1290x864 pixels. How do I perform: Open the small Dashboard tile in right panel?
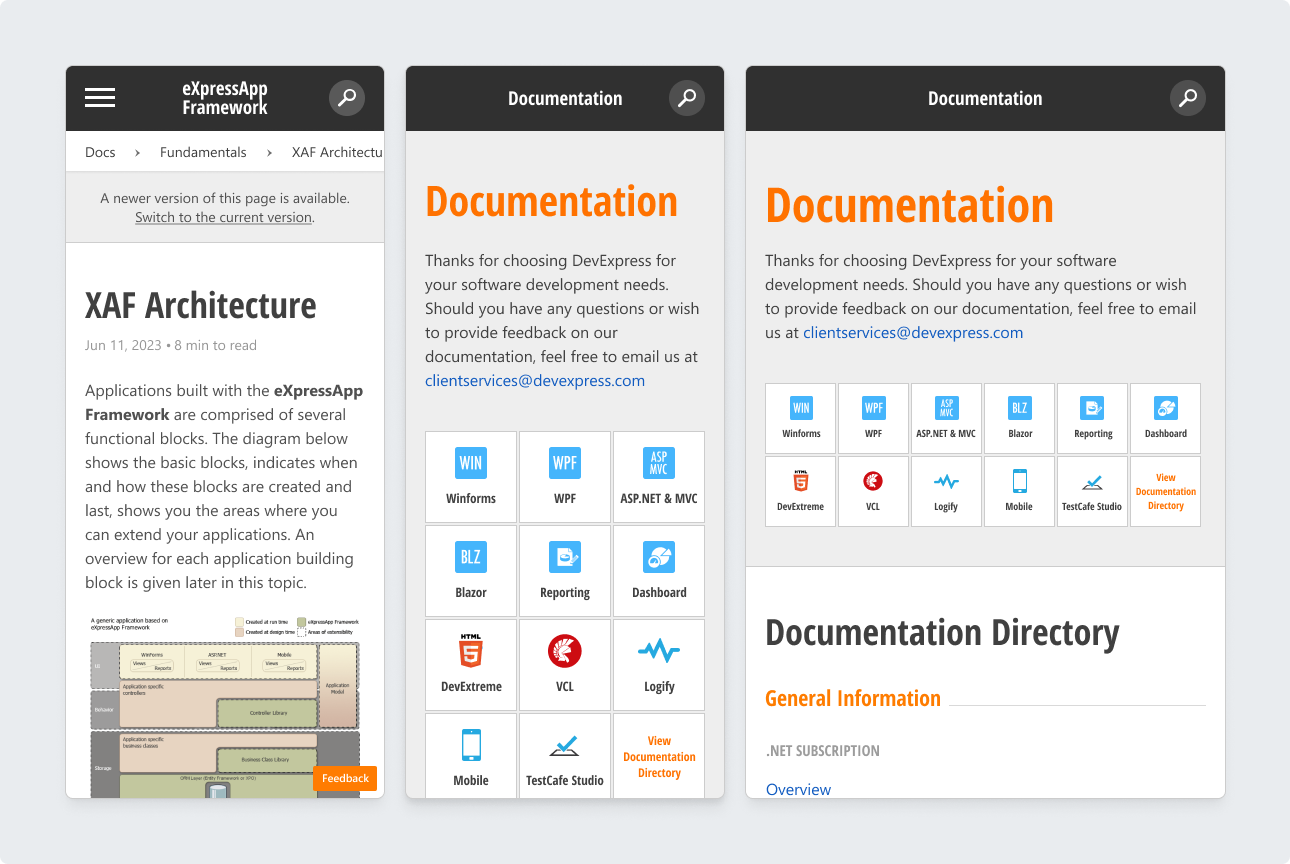coord(1166,418)
